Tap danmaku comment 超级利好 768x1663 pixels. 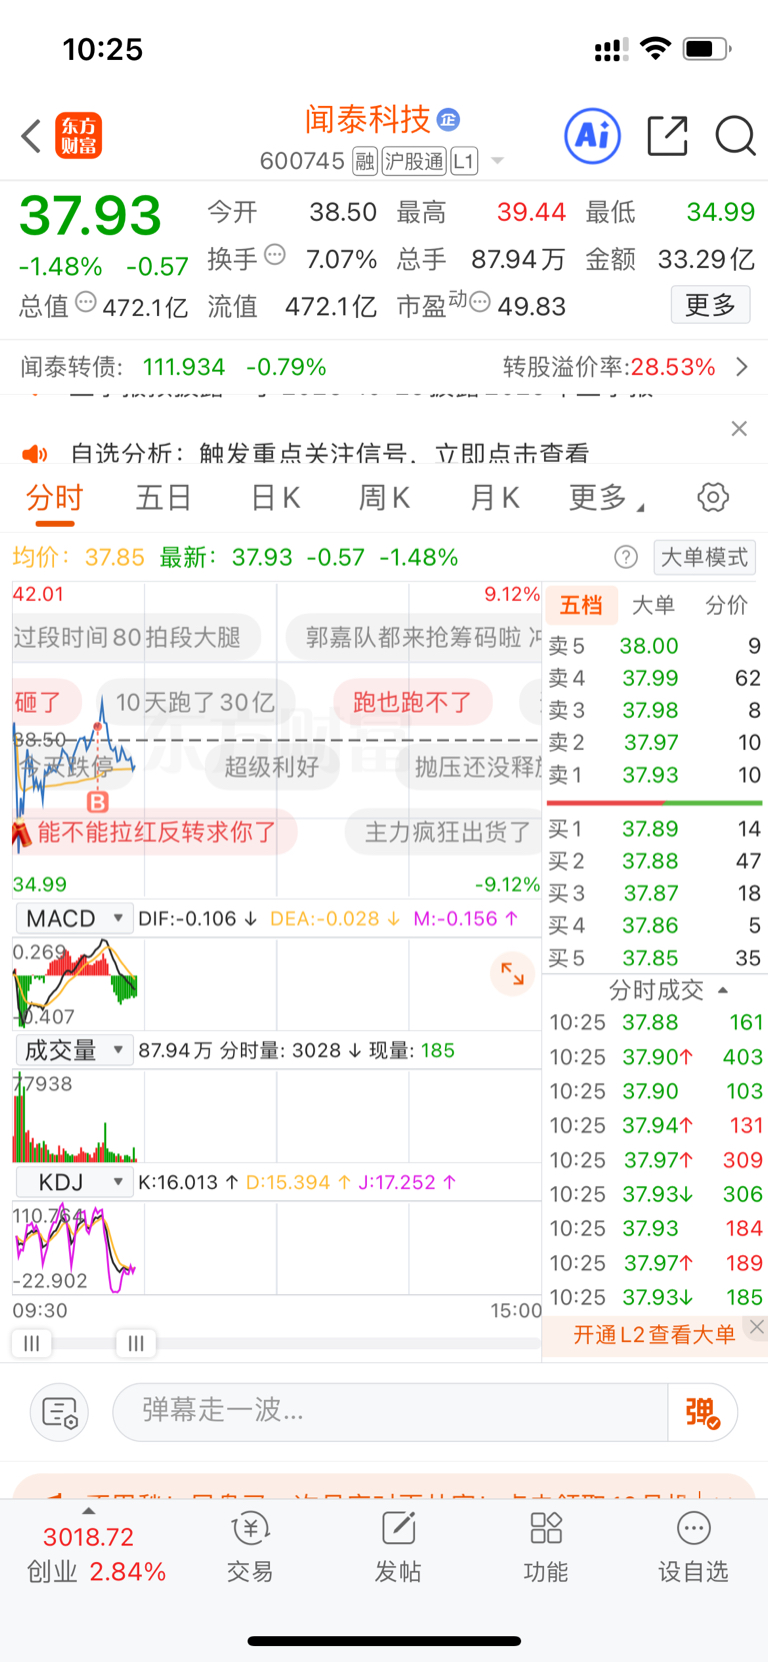point(272,767)
